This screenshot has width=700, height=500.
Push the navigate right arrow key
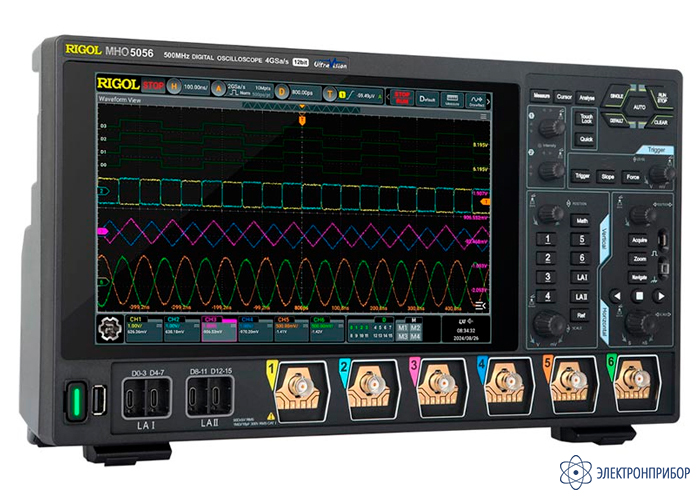pos(660,296)
